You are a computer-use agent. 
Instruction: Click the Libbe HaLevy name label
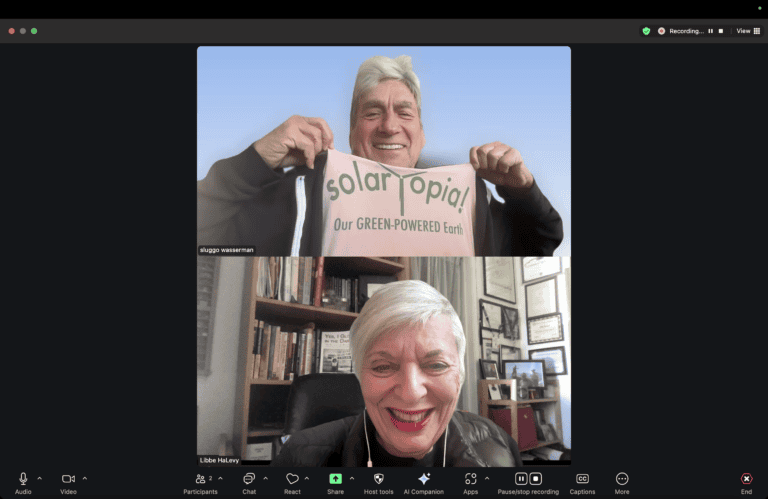(x=219, y=460)
